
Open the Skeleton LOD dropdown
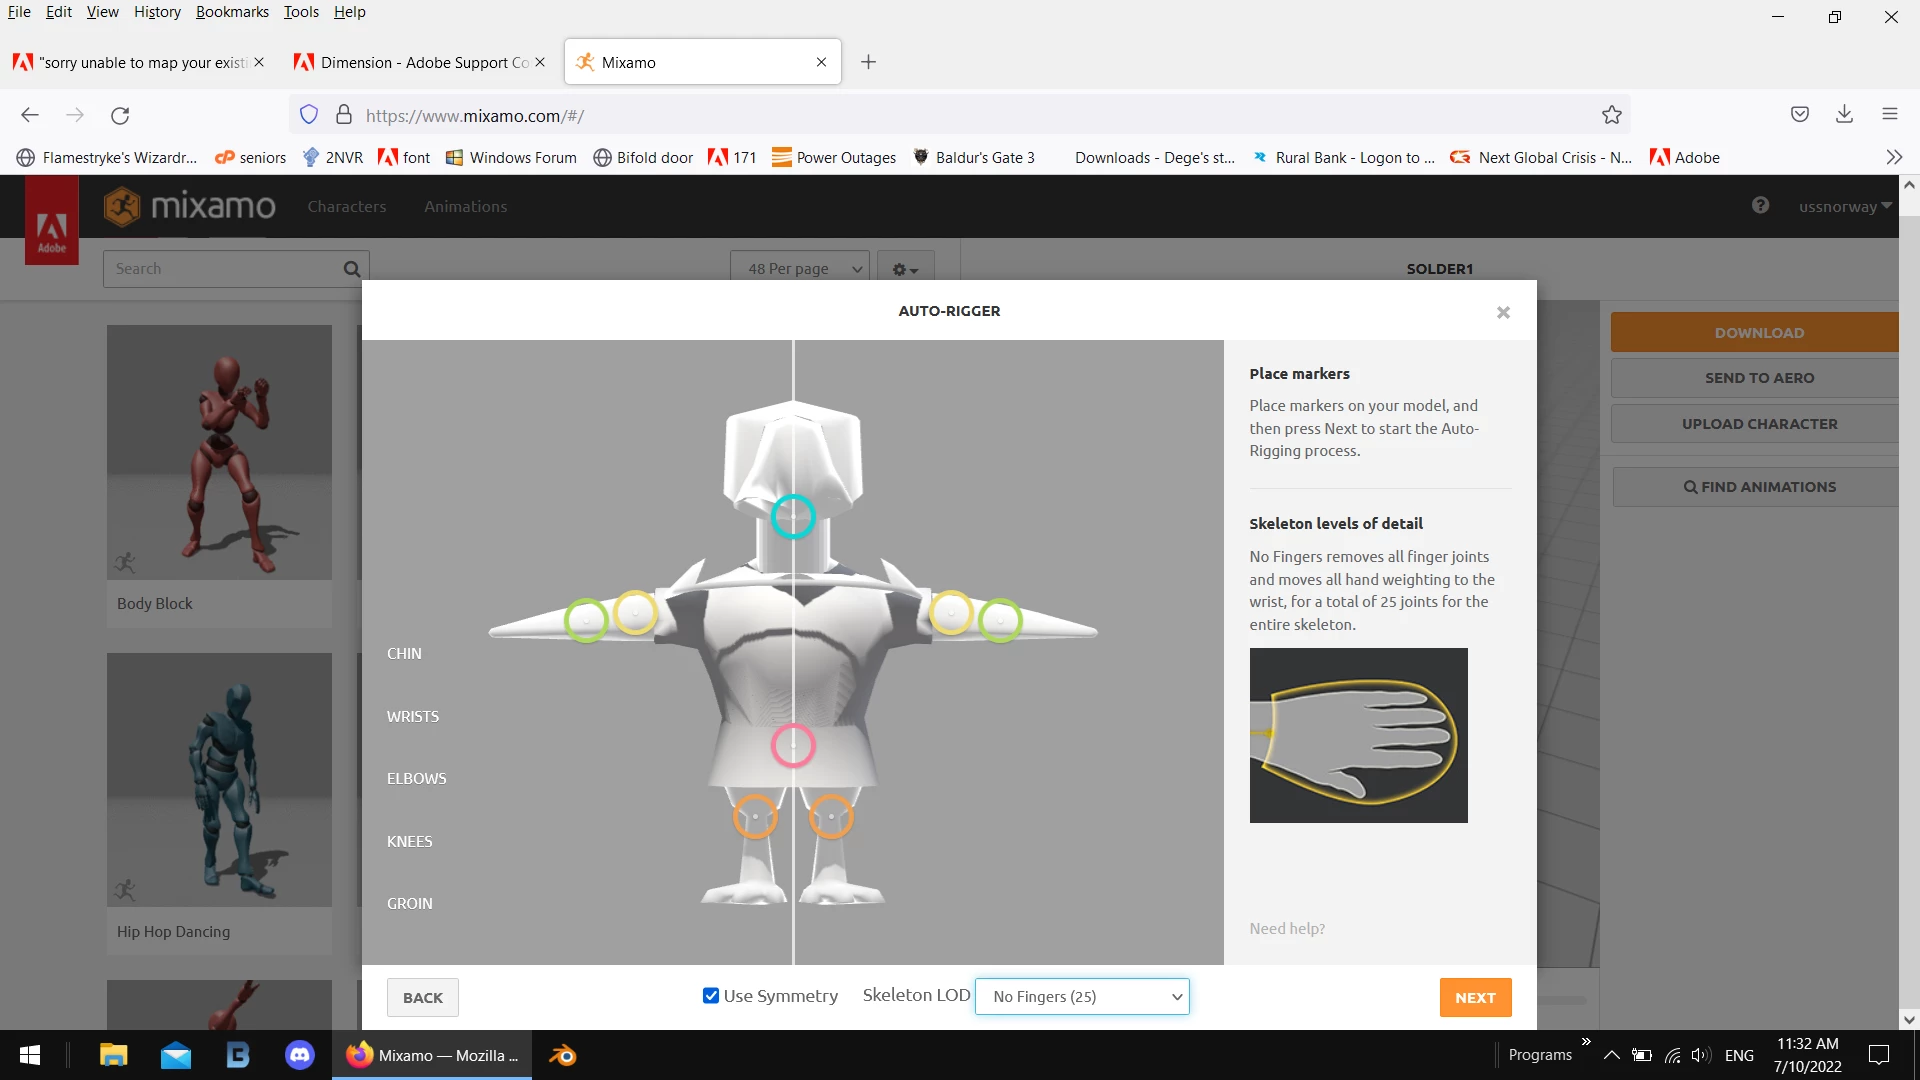tap(1082, 997)
